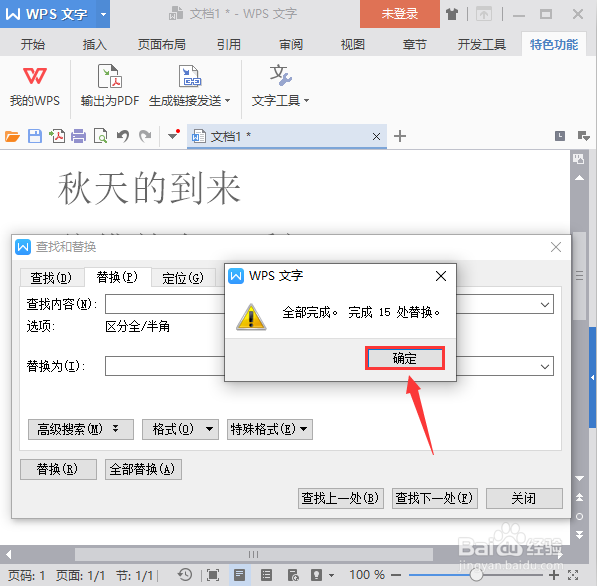Click the history clock icon in status bar
597x586 pixels.
(185, 575)
